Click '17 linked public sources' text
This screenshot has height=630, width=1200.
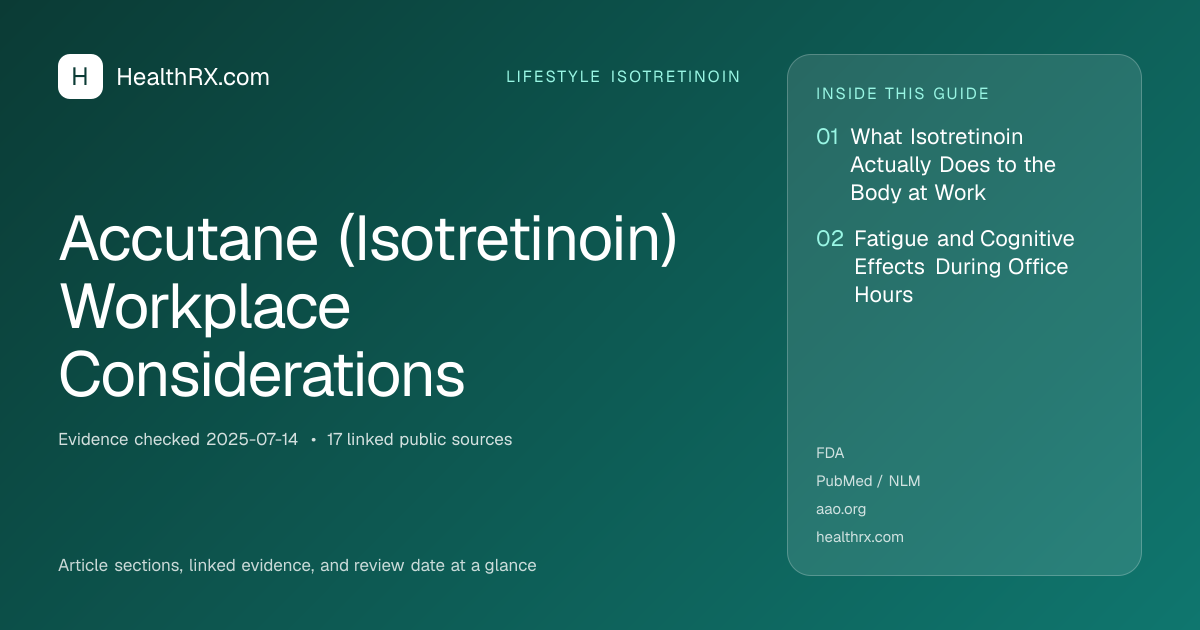point(419,439)
